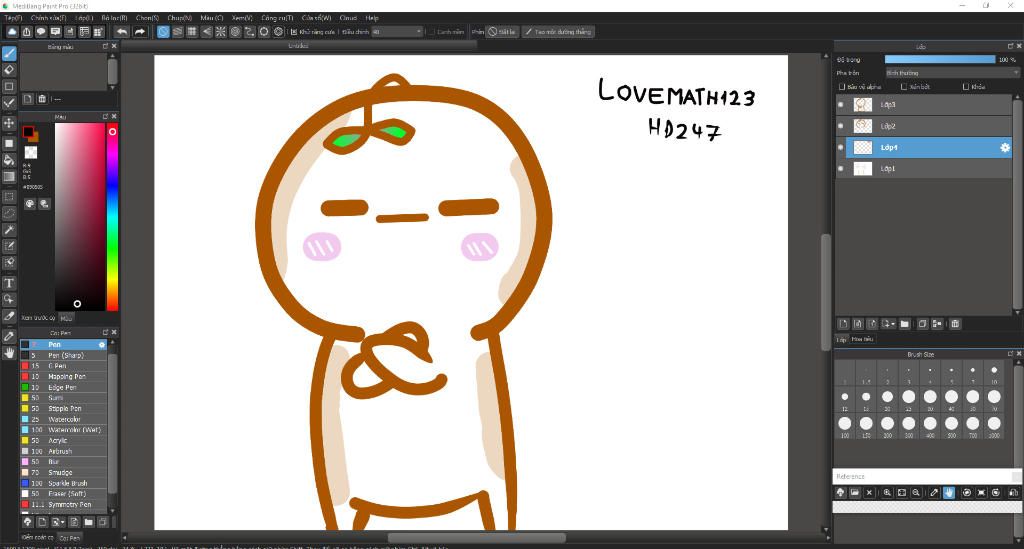Click the horizontal canvas scrollbar
The width and height of the screenshot is (1024, 549).
477,538
